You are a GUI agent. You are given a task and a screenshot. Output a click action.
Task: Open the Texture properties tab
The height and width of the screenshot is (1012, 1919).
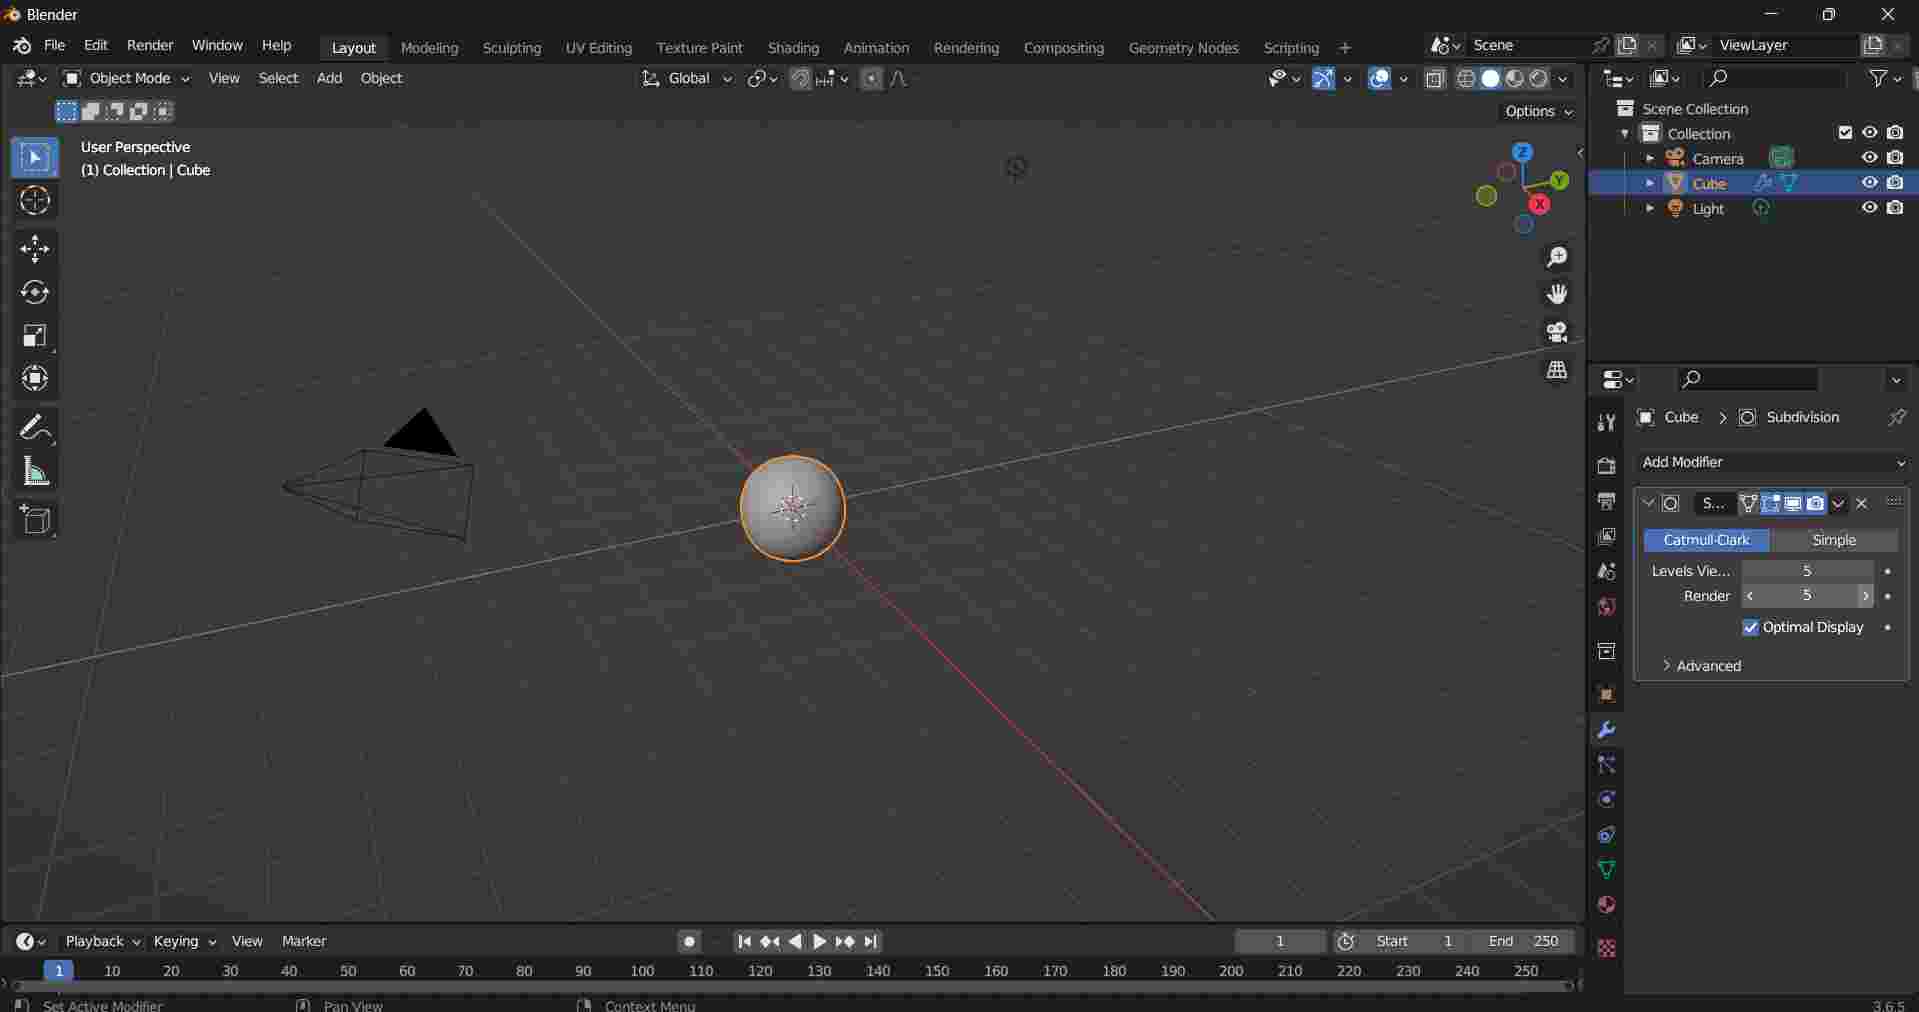1606,948
